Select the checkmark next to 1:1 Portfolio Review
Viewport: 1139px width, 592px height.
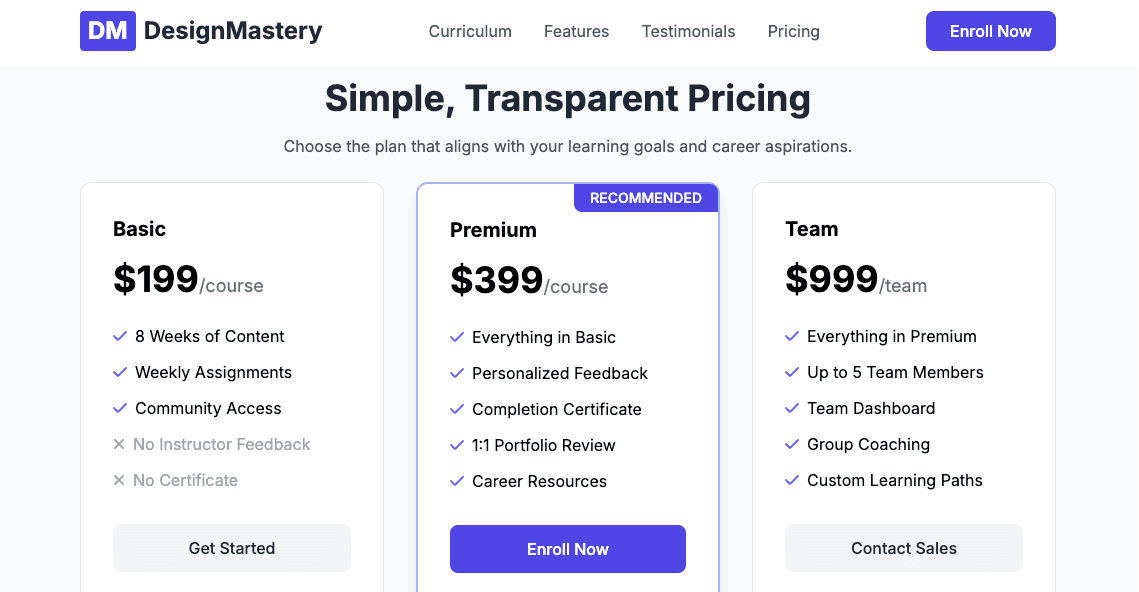(x=457, y=445)
